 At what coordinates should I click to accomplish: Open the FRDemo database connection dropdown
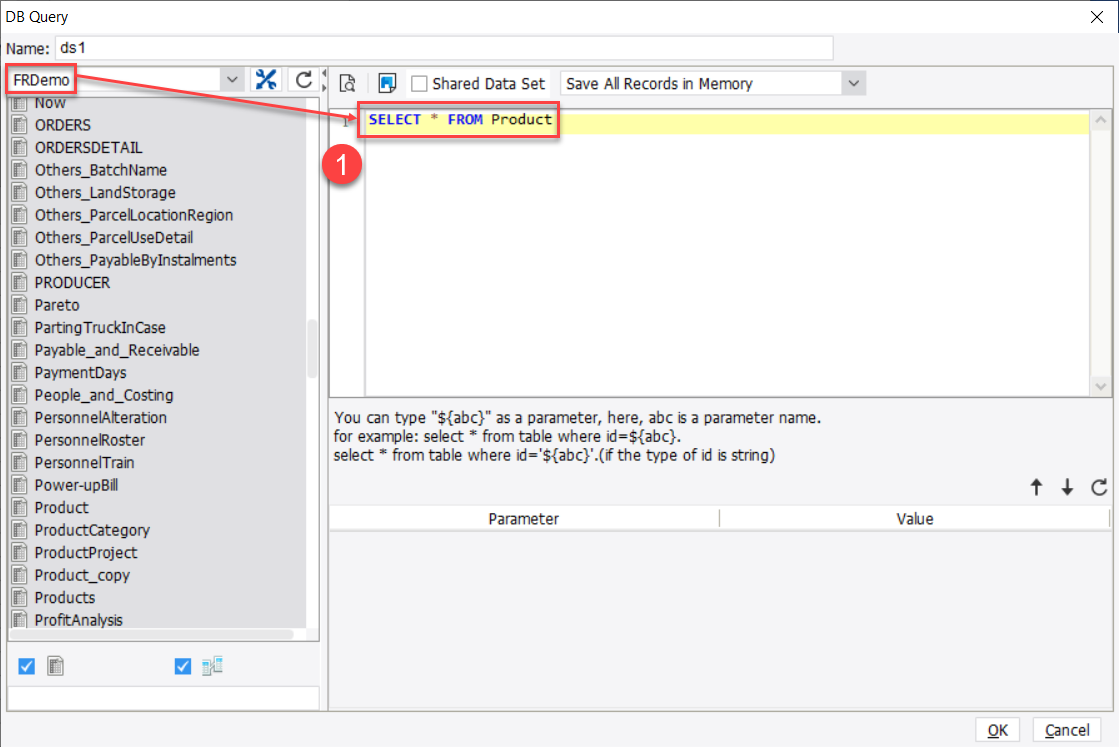click(232, 78)
